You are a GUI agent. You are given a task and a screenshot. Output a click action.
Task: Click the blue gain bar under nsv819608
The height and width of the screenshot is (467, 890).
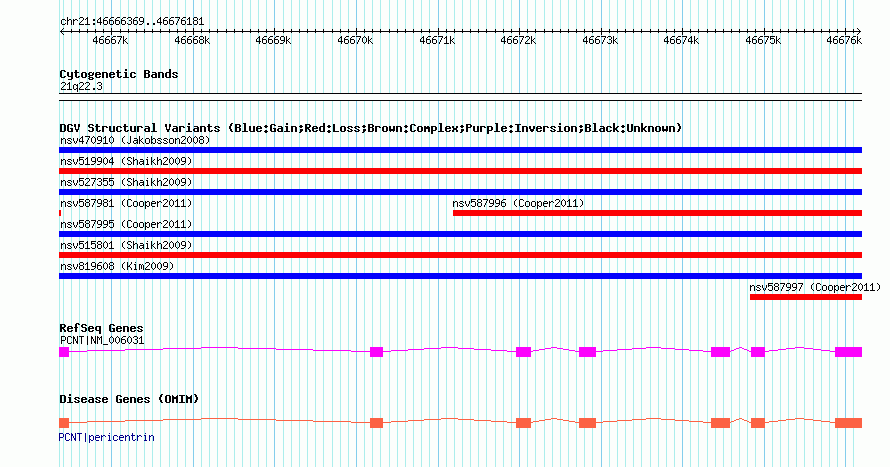[460, 276]
